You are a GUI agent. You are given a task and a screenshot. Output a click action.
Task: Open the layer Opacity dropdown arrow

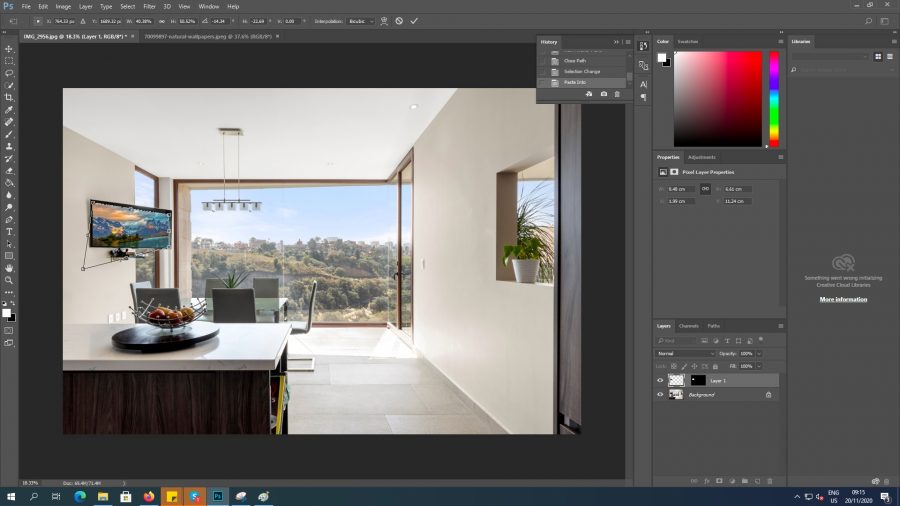[x=759, y=353]
